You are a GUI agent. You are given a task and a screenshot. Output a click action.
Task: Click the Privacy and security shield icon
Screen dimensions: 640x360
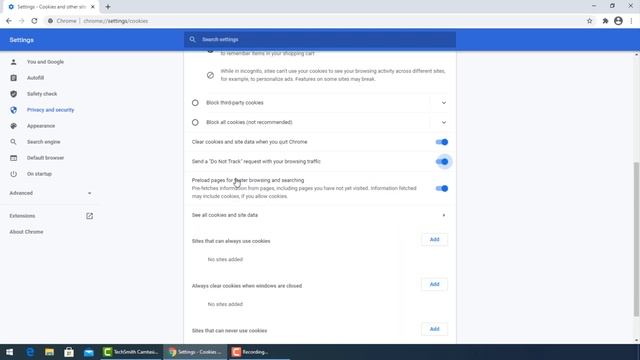[13, 110]
